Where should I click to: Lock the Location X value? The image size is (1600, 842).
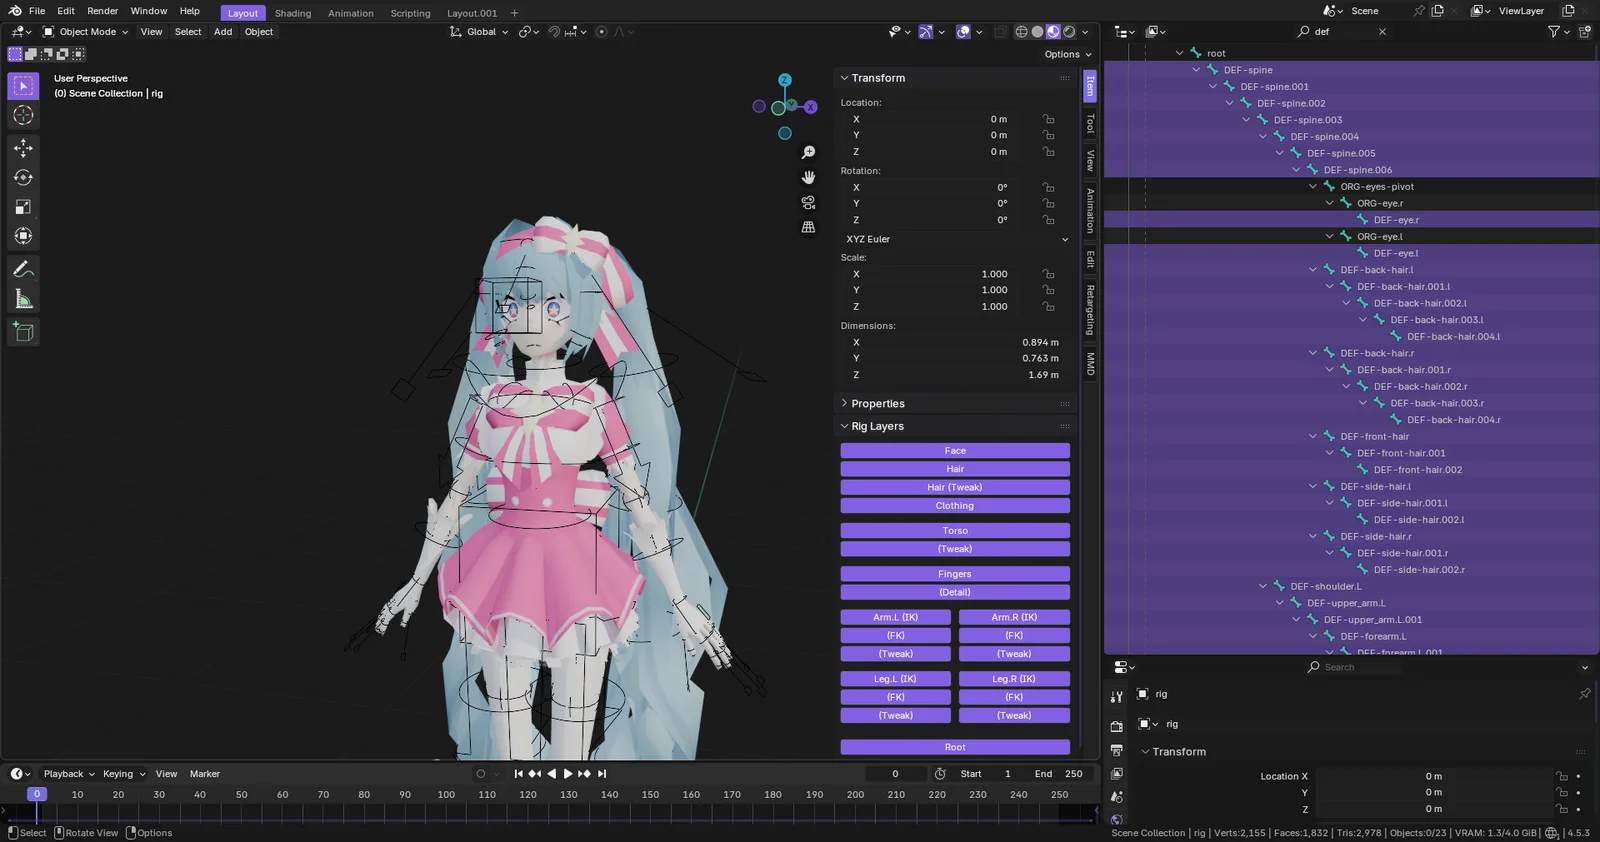1048,119
